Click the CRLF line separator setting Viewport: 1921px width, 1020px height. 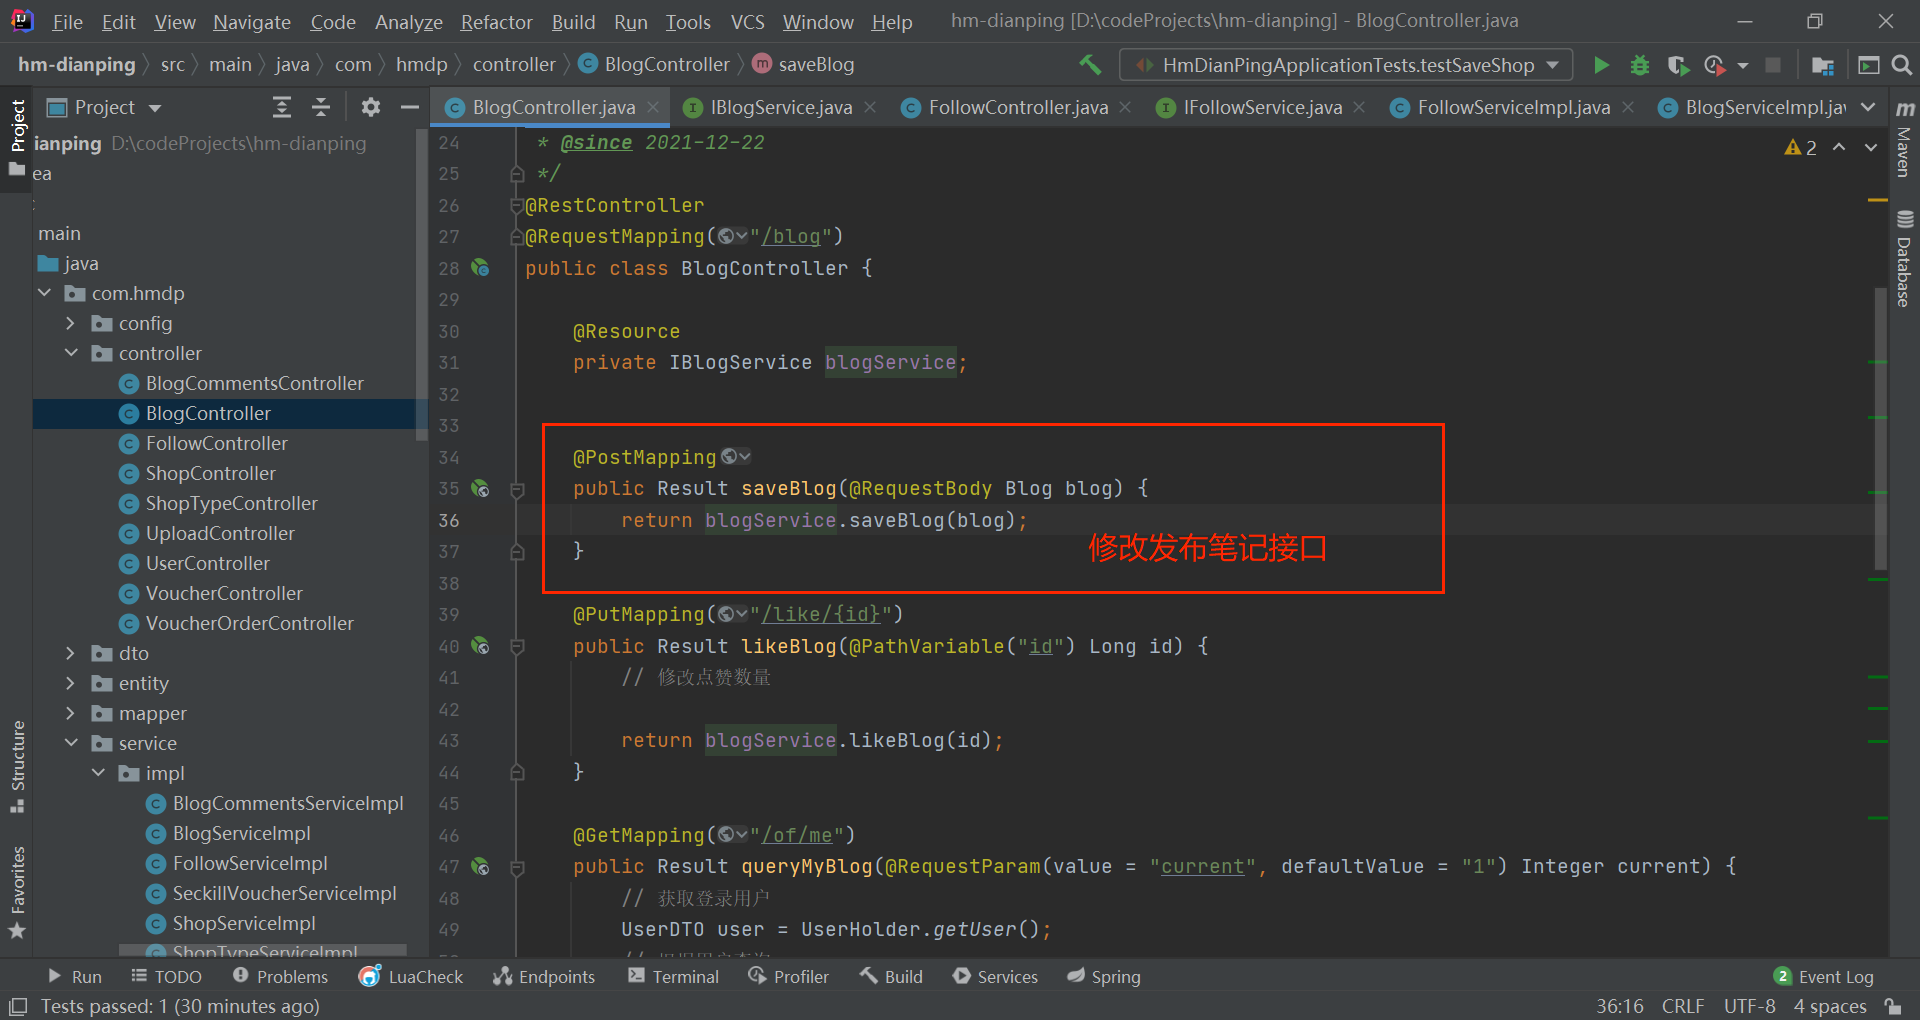[x=1683, y=1006]
